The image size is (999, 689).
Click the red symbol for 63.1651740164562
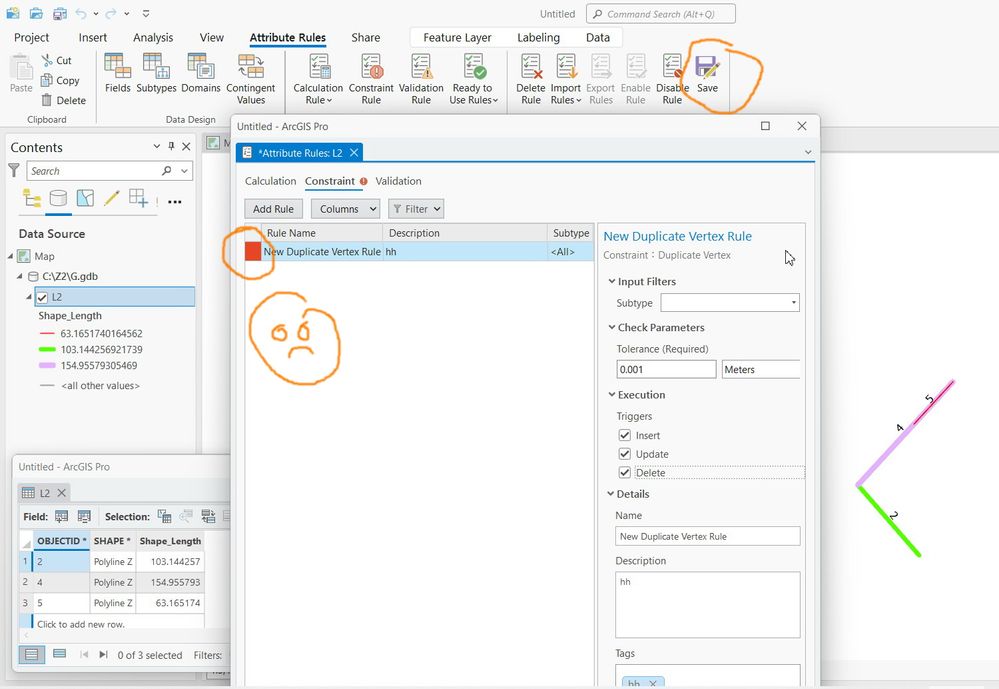47,333
